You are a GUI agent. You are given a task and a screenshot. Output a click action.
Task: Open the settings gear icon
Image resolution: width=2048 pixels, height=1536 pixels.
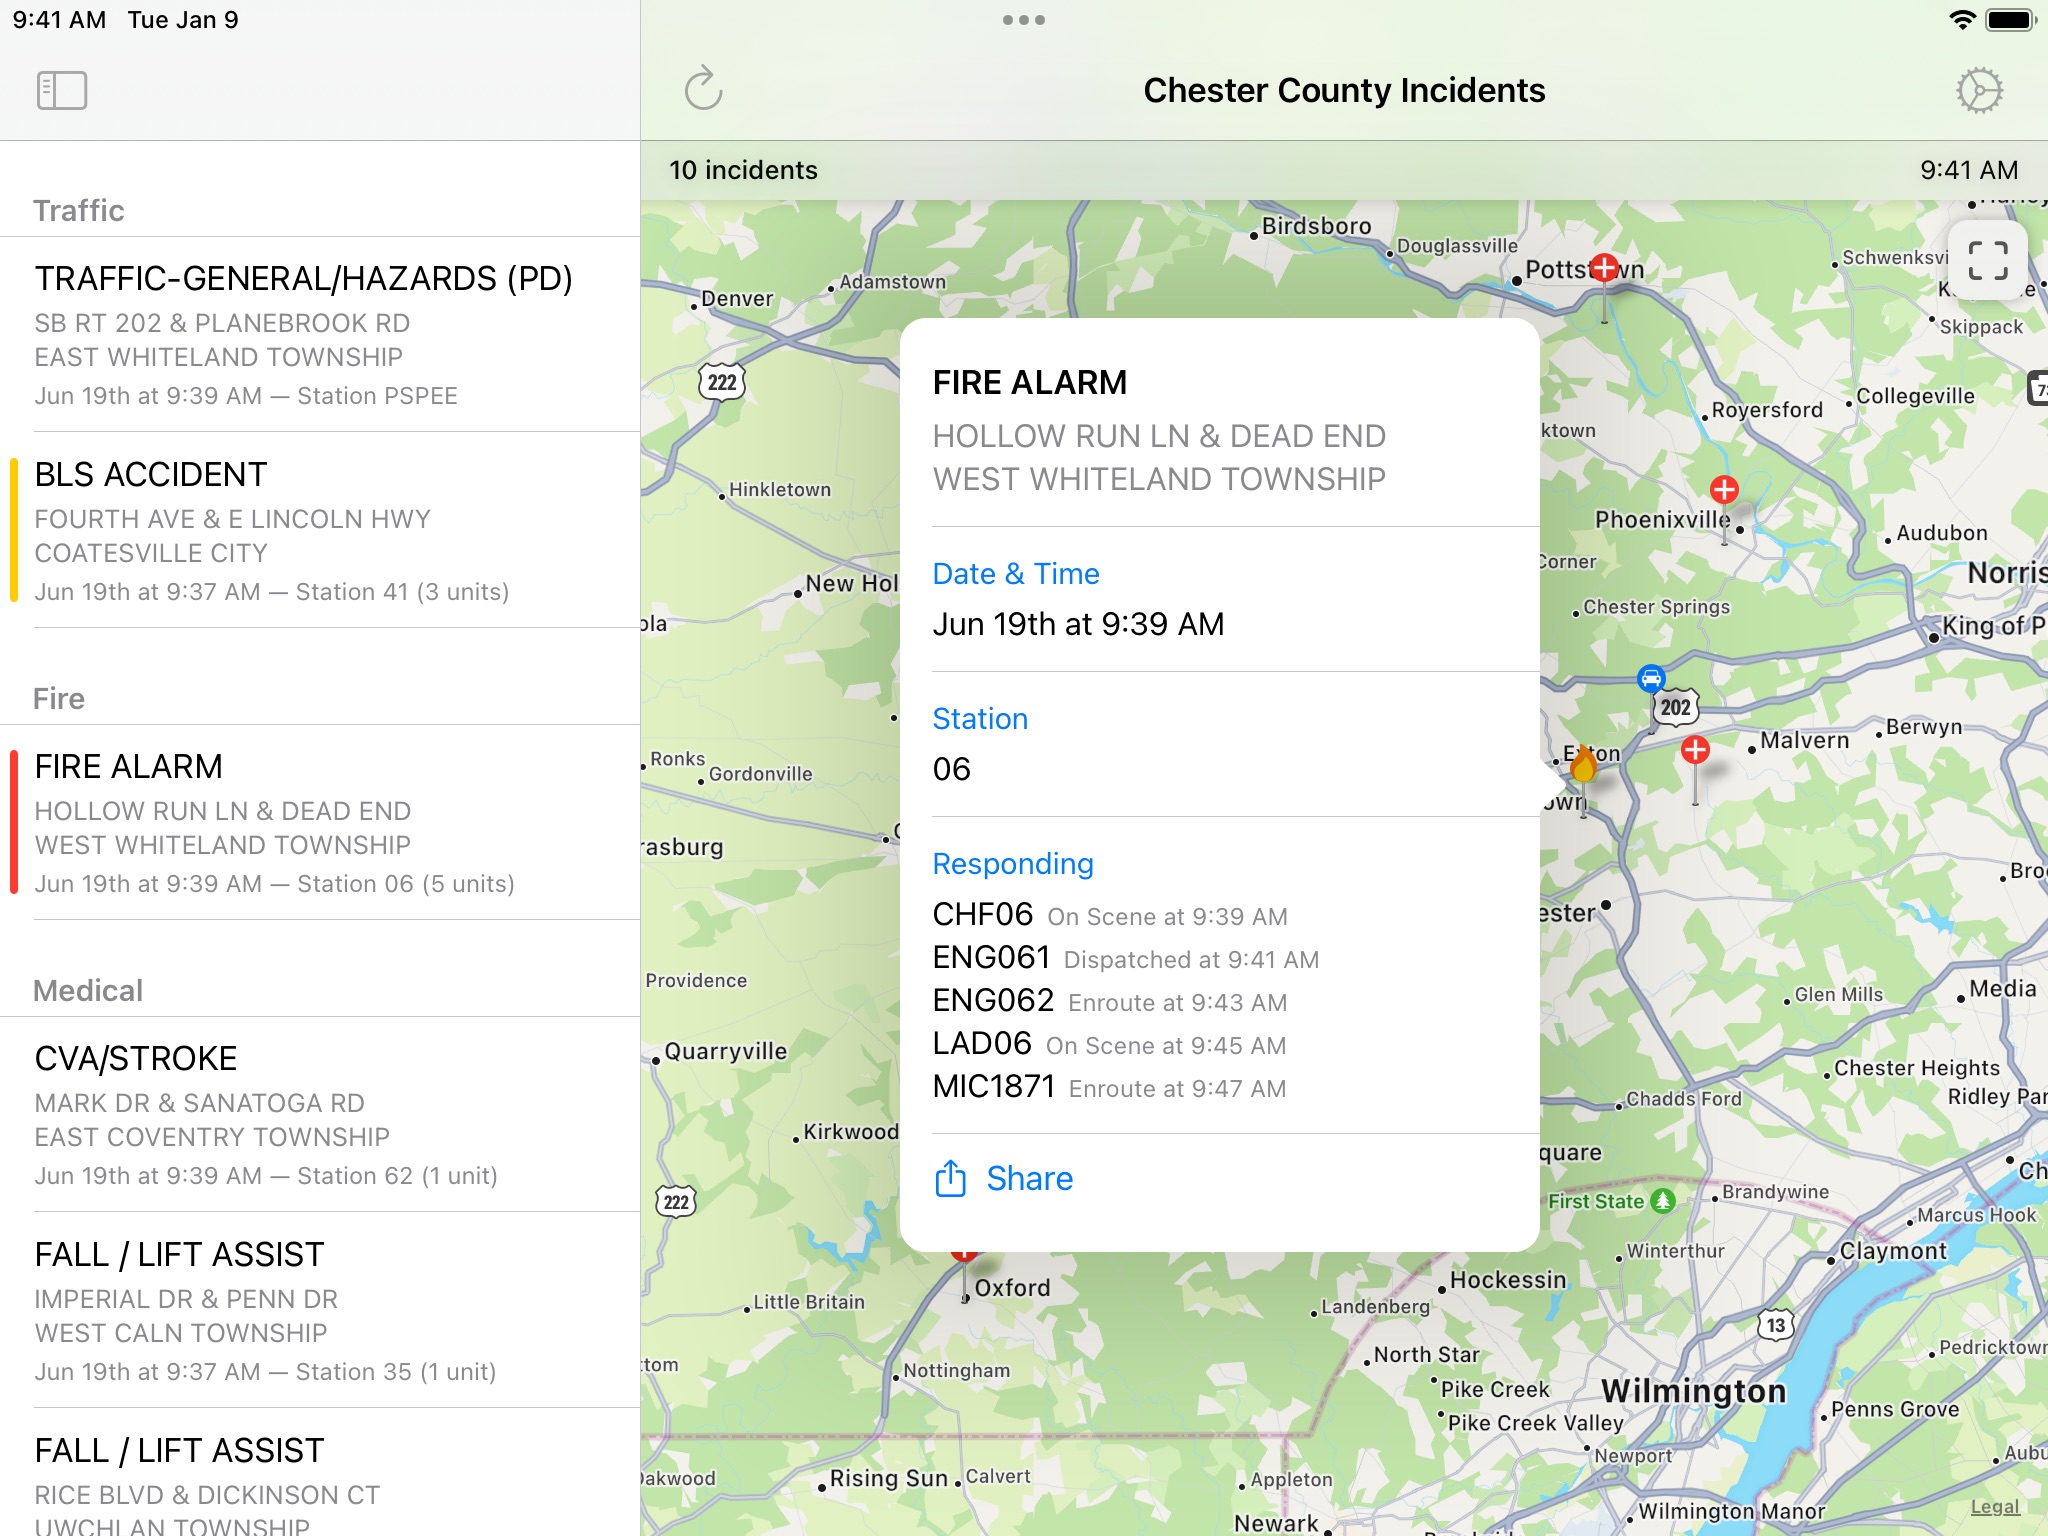point(1979,90)
